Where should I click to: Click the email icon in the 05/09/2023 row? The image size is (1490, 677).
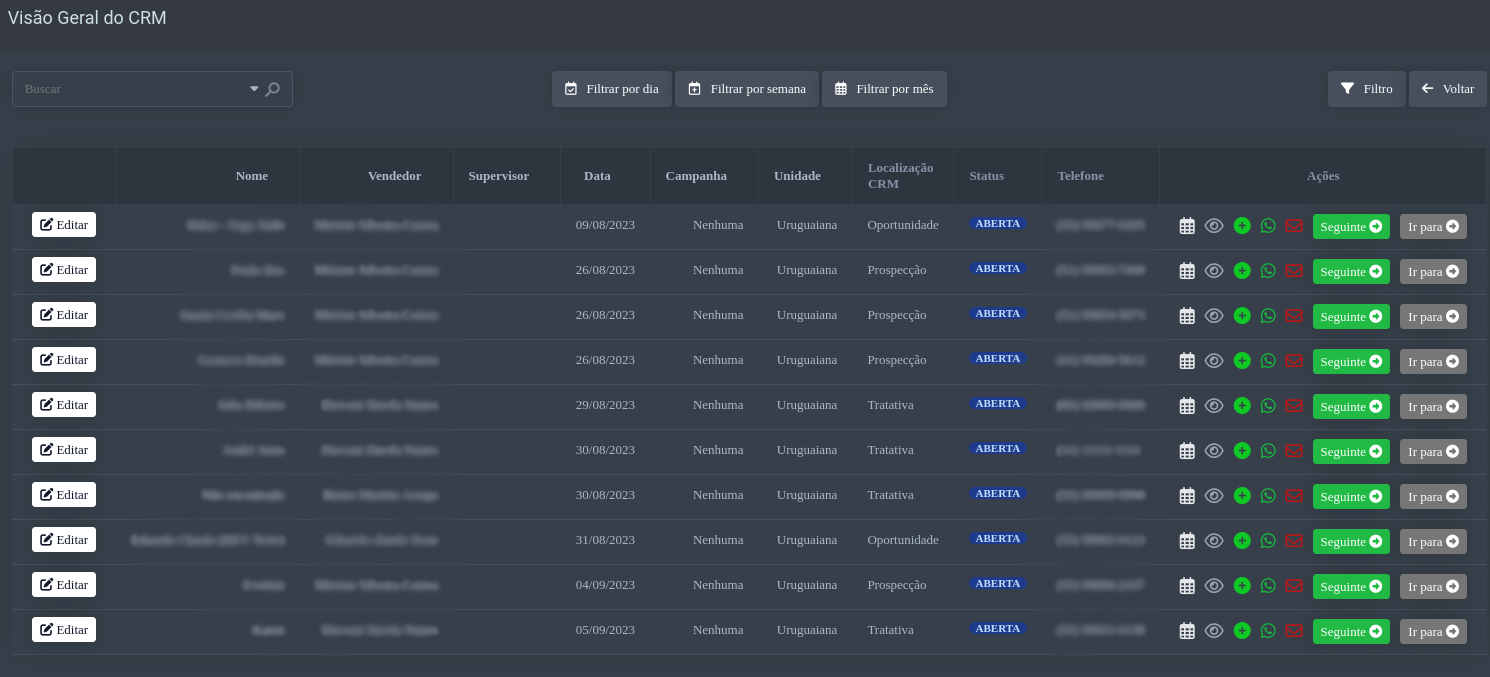point(1294,631)
